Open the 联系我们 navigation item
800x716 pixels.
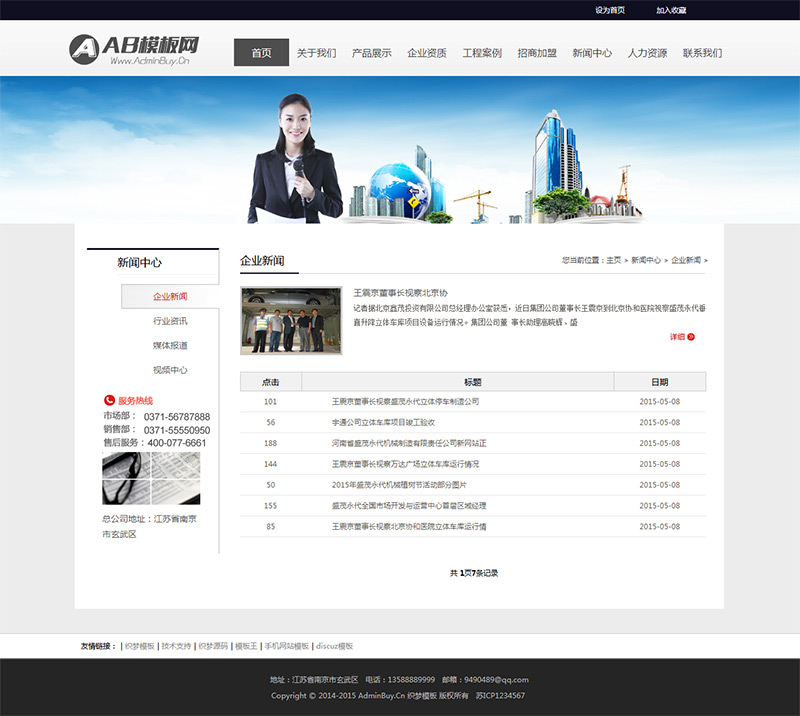pos(703,53)
